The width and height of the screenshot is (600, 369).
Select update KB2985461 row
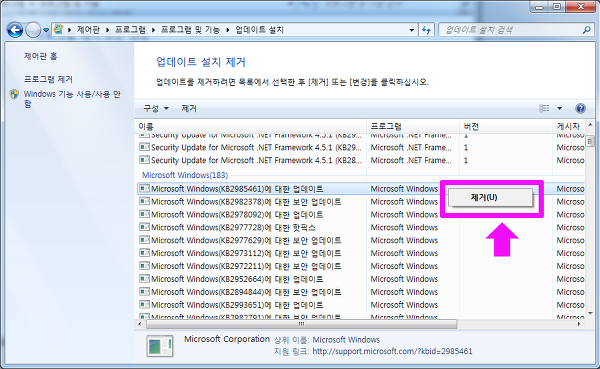point(289,189)
